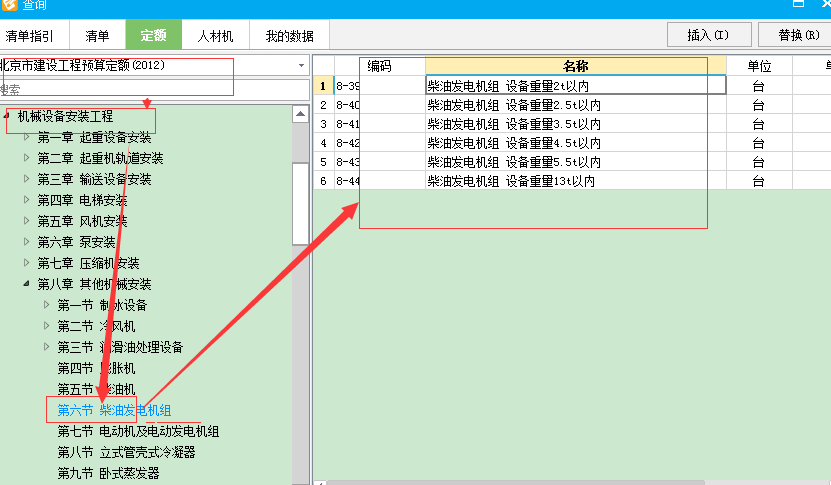Select 第四章 电梯安装 chapter
Image resolution: width=831 pixels, height=485 pixels.
(x=82, y=200)
